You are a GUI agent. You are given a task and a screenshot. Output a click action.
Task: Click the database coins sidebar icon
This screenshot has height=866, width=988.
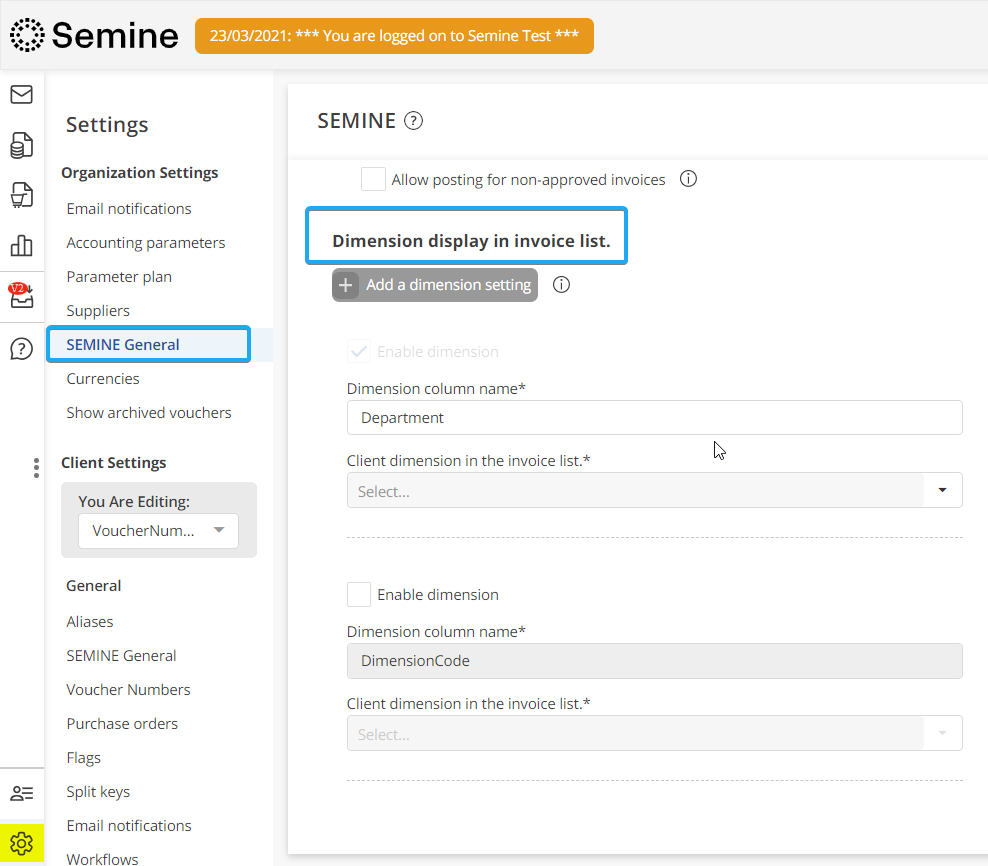[x=21, y=145]
